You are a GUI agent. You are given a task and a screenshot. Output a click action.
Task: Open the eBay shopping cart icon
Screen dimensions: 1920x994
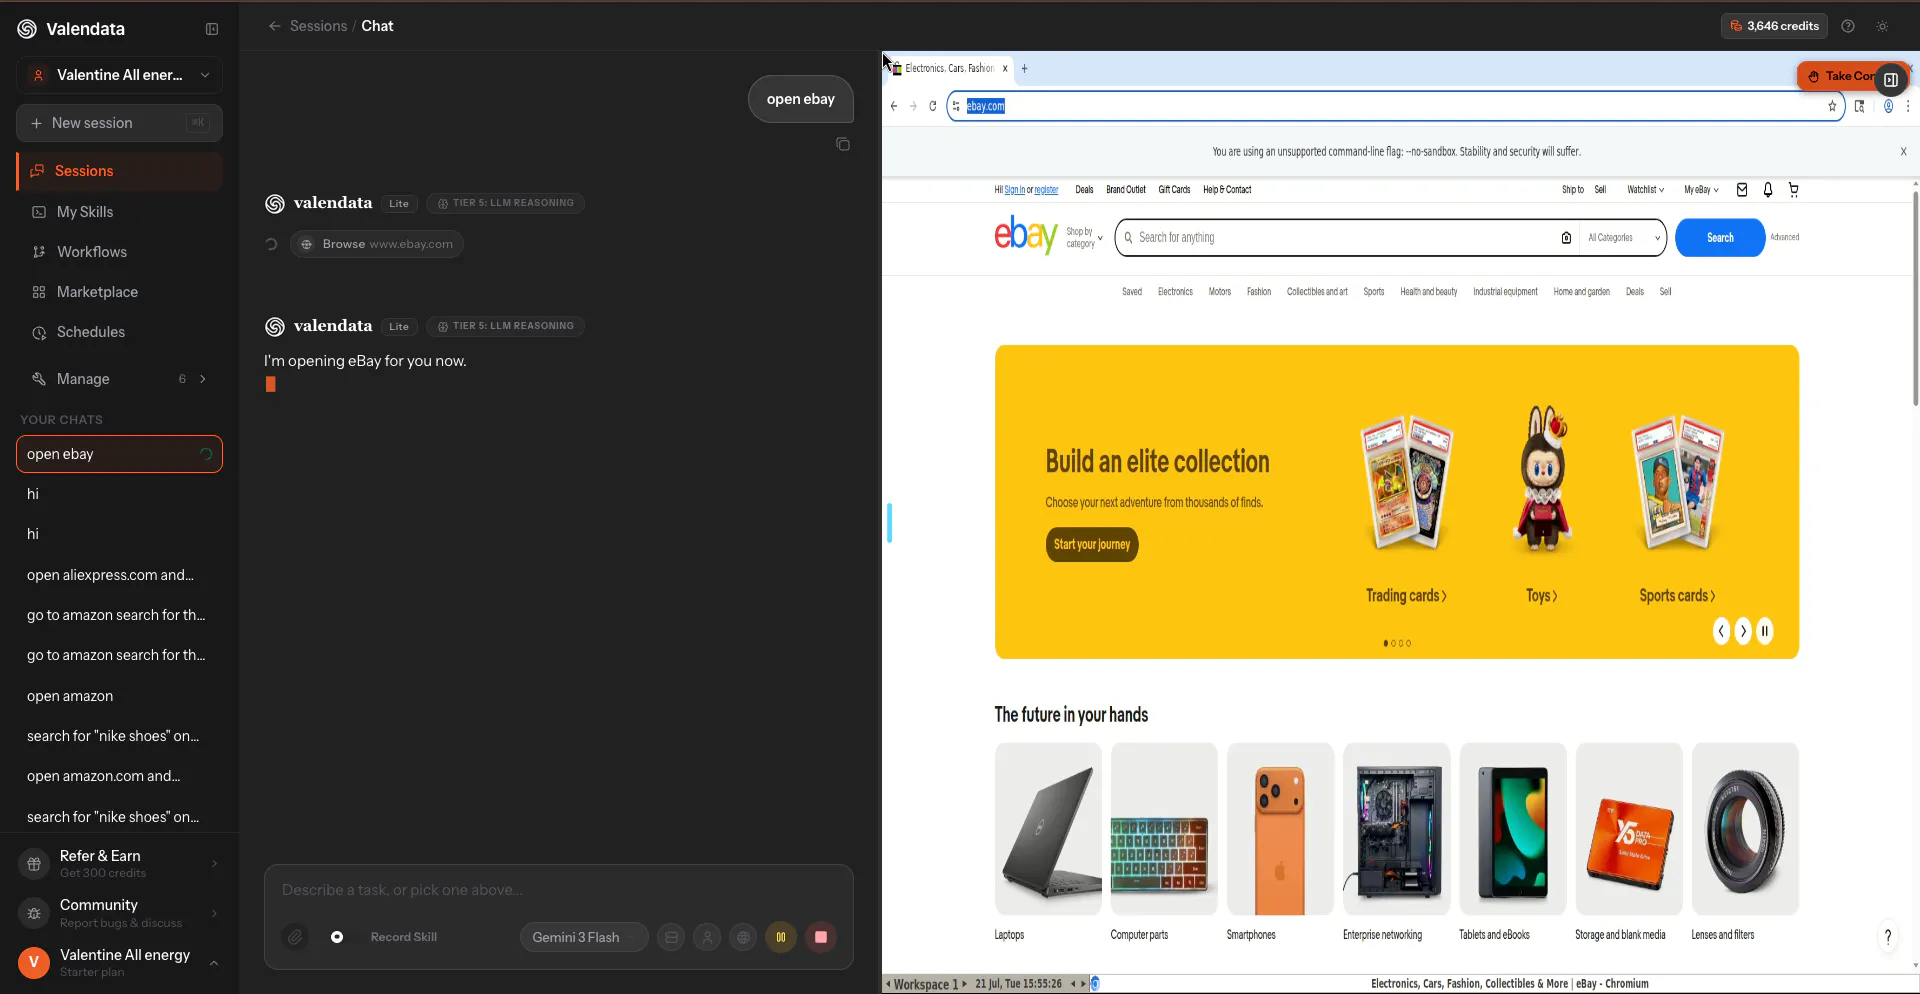pyautogui.click(x=1793, y=190)
